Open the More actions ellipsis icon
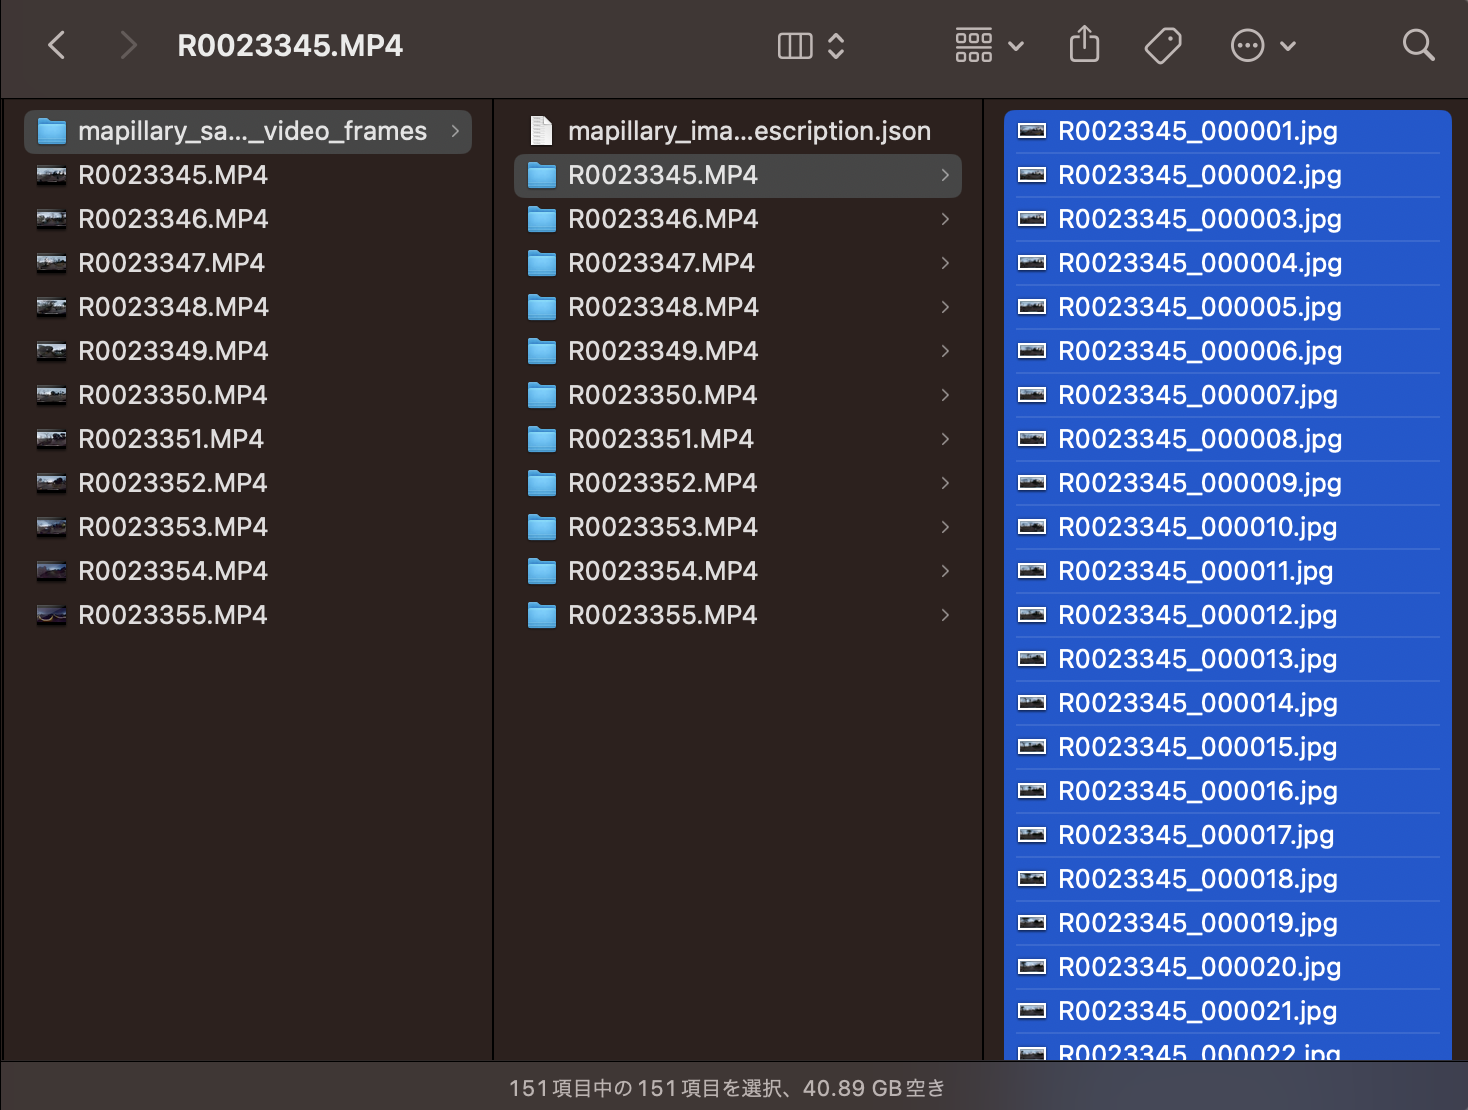 (1247, 44)
